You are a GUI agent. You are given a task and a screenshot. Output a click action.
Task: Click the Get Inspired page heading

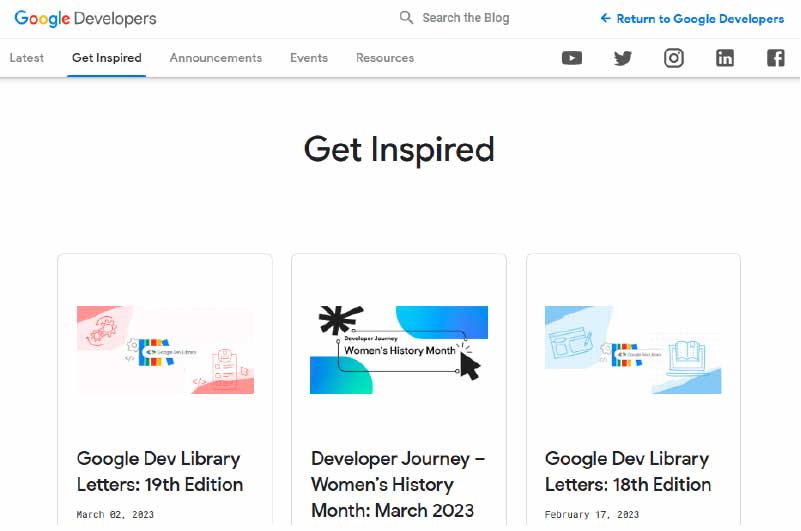pos(399,149)
